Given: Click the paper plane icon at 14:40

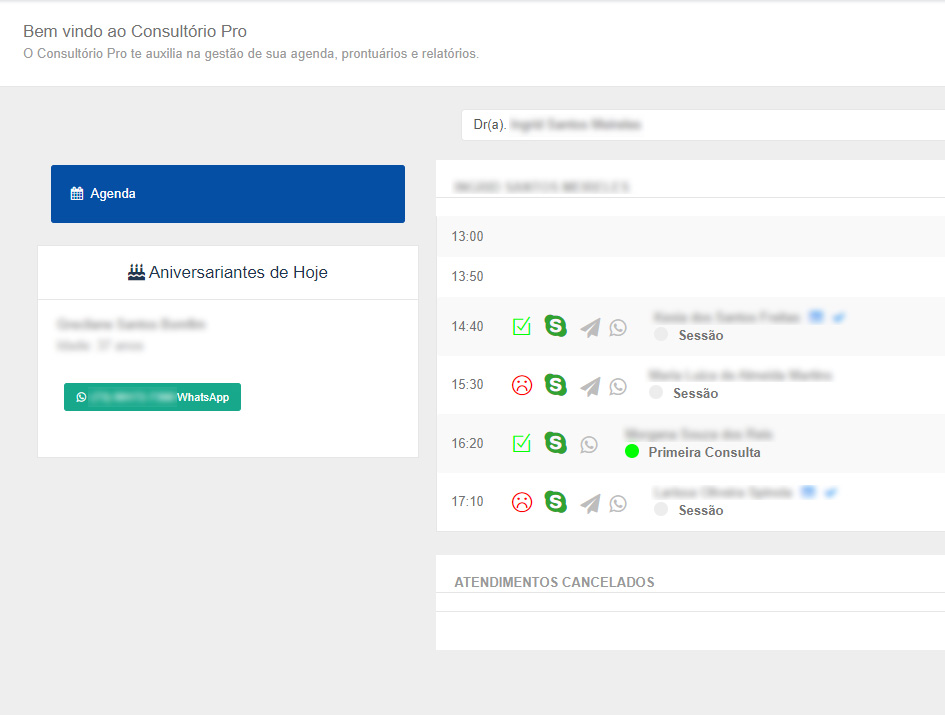Looking at the screenshot, I should point(590,327).
